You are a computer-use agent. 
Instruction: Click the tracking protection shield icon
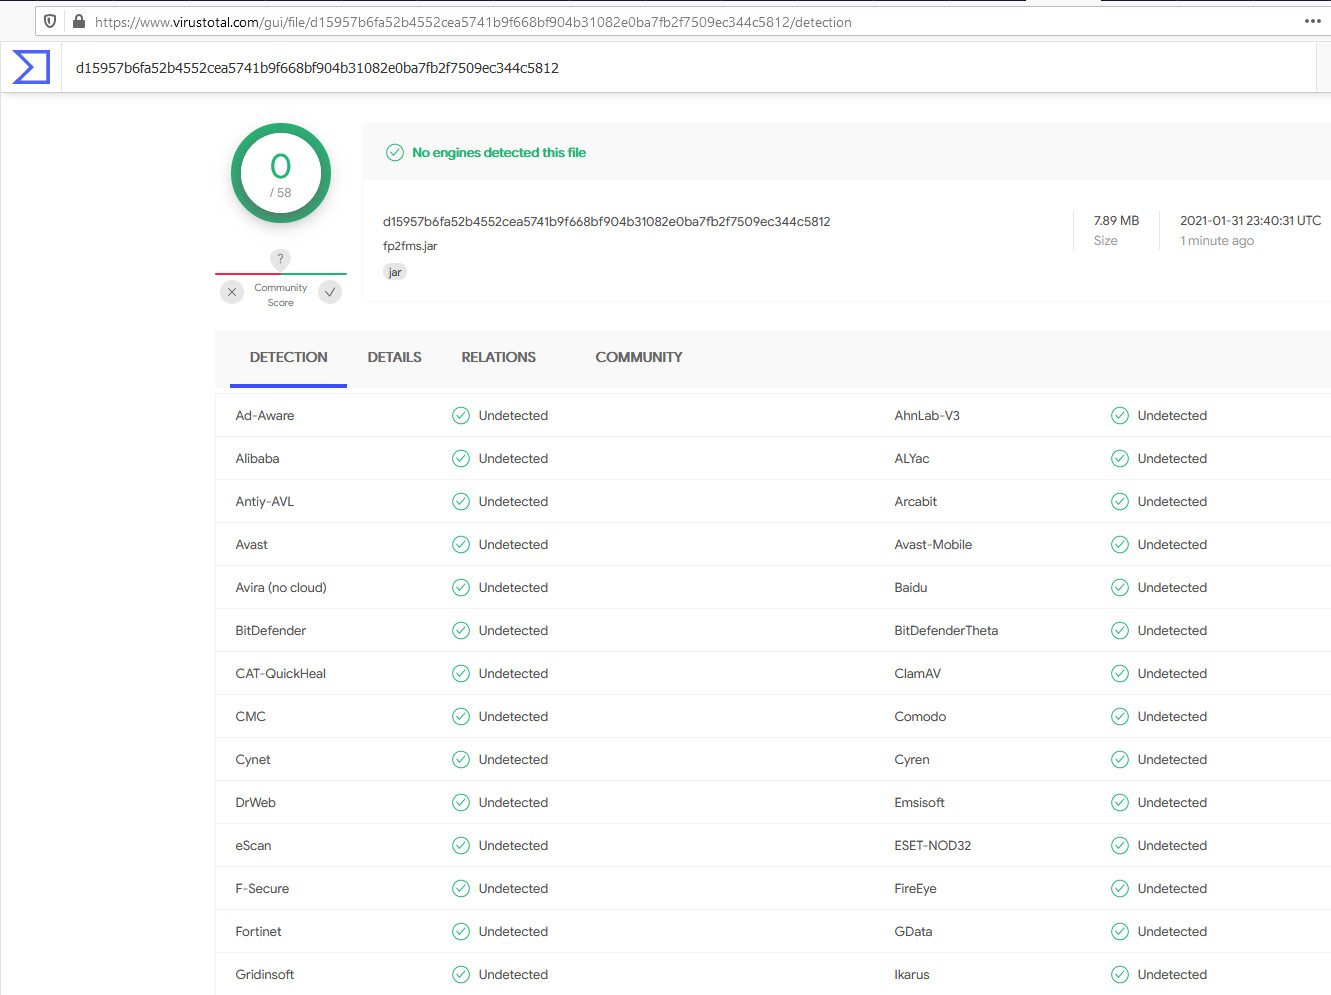50,21
